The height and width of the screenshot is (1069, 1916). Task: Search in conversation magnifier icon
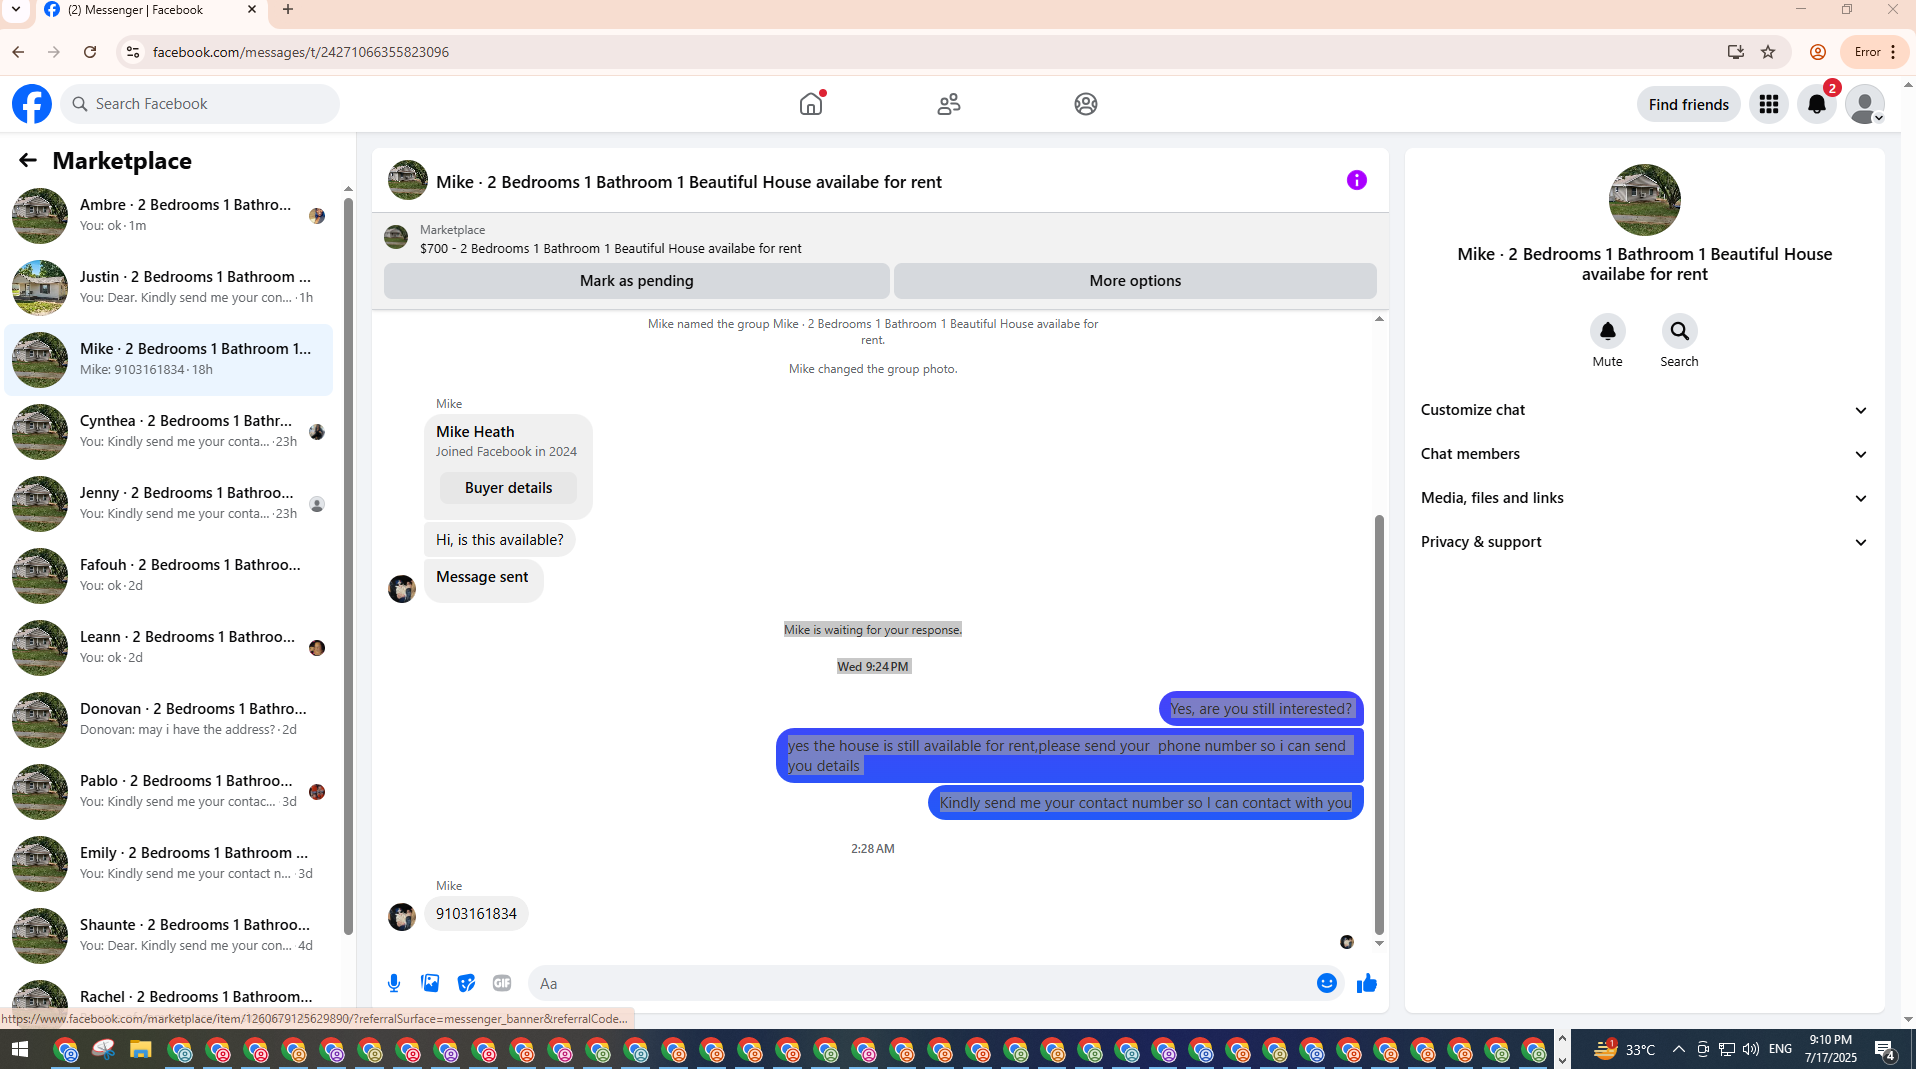point(1679,331)
